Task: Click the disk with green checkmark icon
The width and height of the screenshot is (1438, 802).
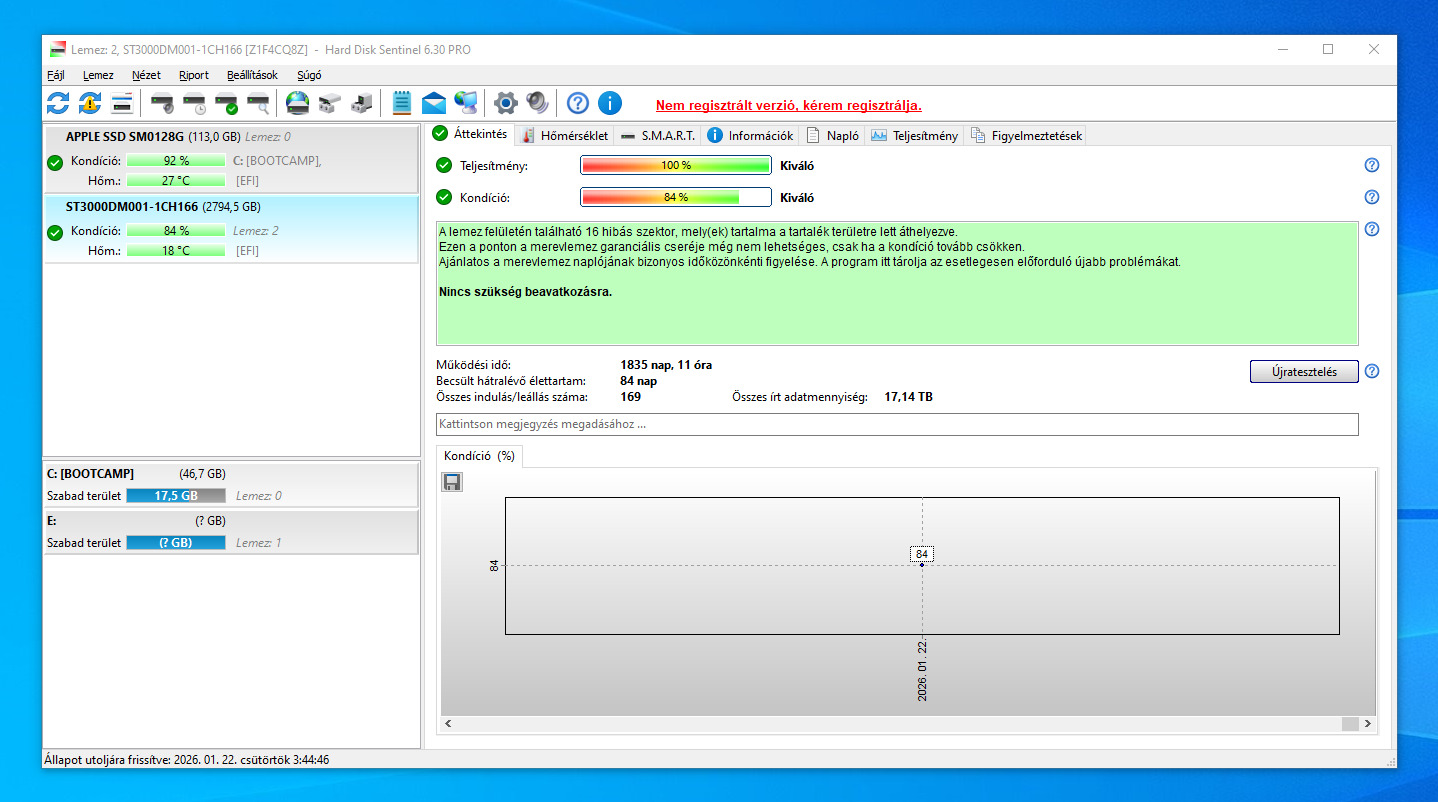Action: click(x=227, y=102)
